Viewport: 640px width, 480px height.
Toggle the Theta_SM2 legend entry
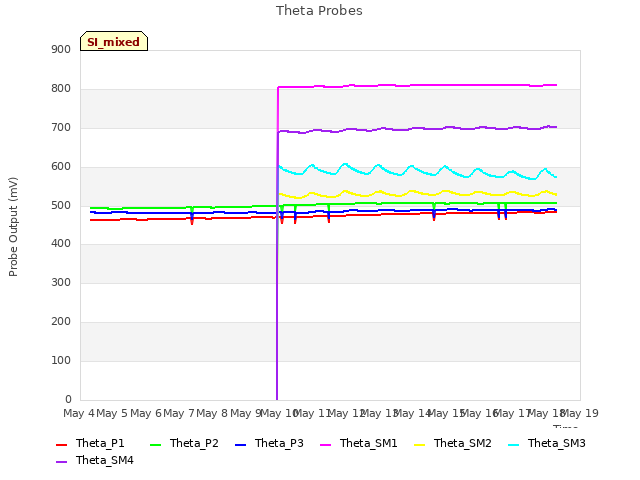(x=453, y=443)
